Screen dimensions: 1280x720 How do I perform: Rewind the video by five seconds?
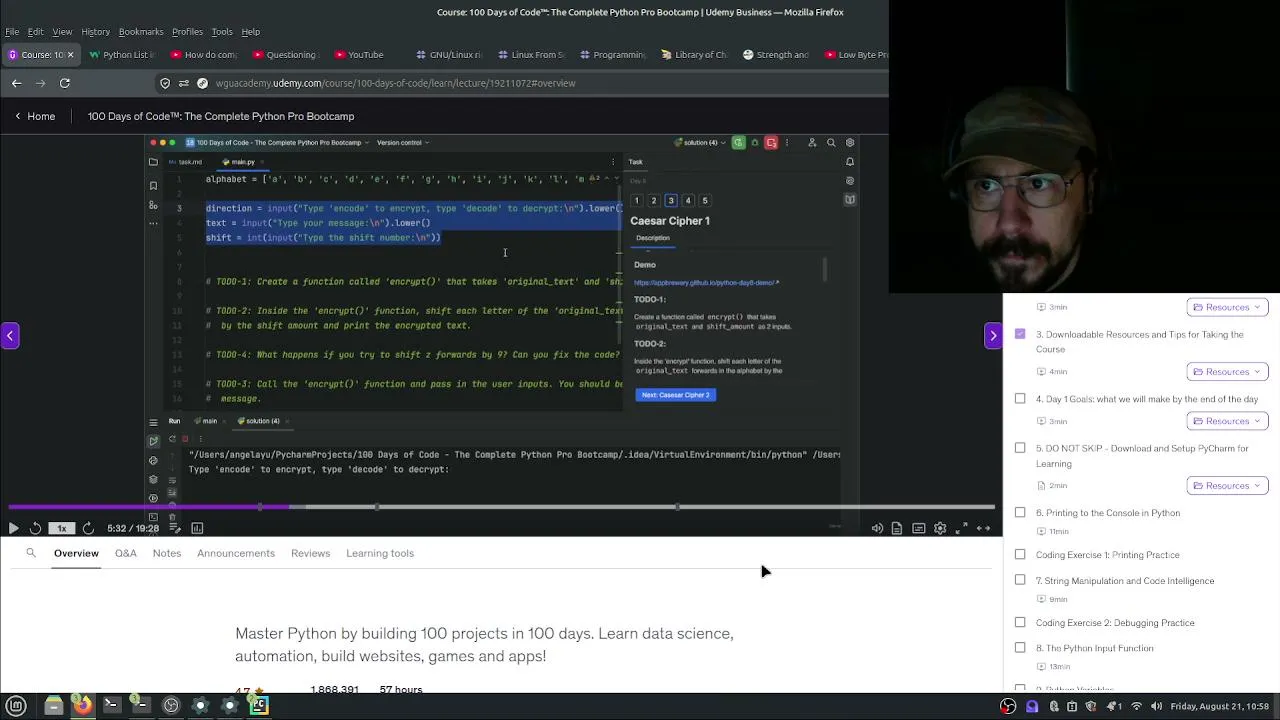coord(36,528)
